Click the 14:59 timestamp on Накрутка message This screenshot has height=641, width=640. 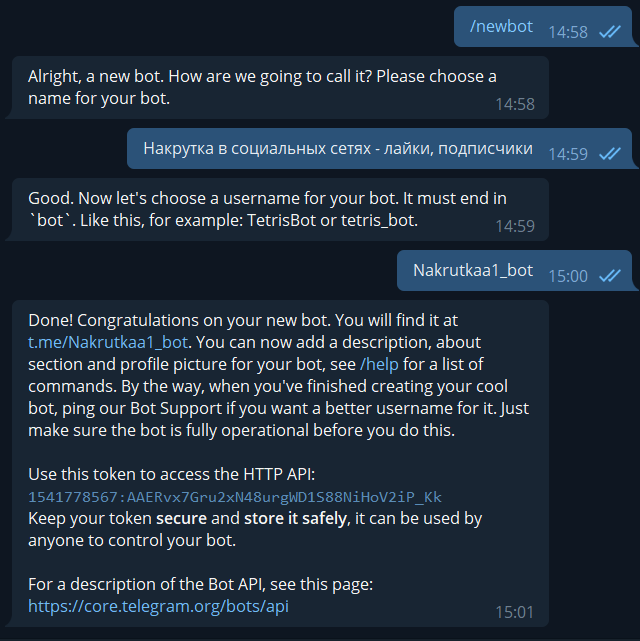tap(568, 154)
